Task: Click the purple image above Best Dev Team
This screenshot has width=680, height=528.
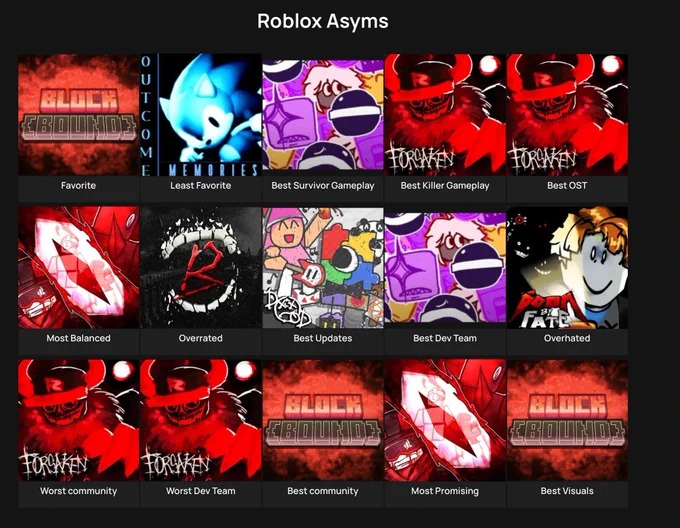Action: point(445,267)
